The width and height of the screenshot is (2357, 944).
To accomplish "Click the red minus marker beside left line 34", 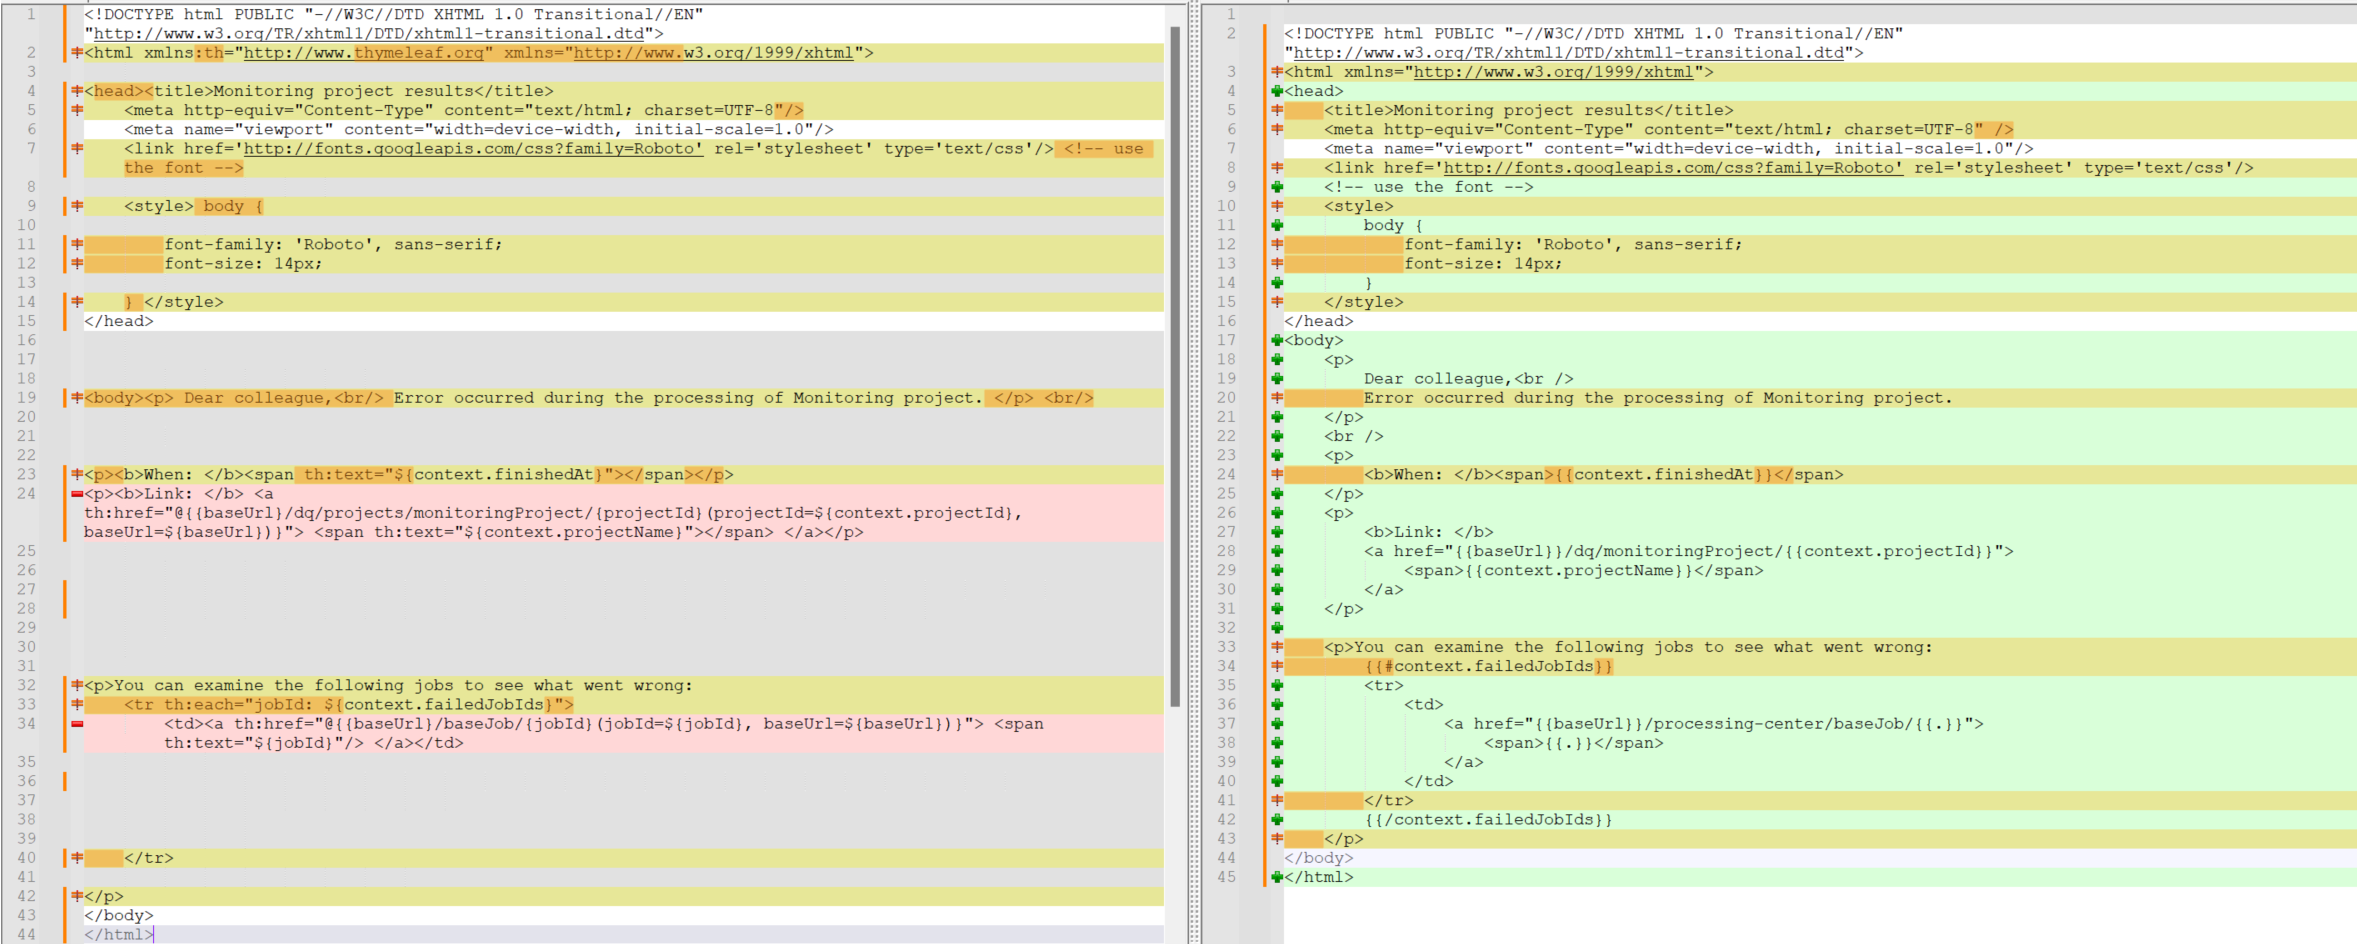I will tap(77, 724).
